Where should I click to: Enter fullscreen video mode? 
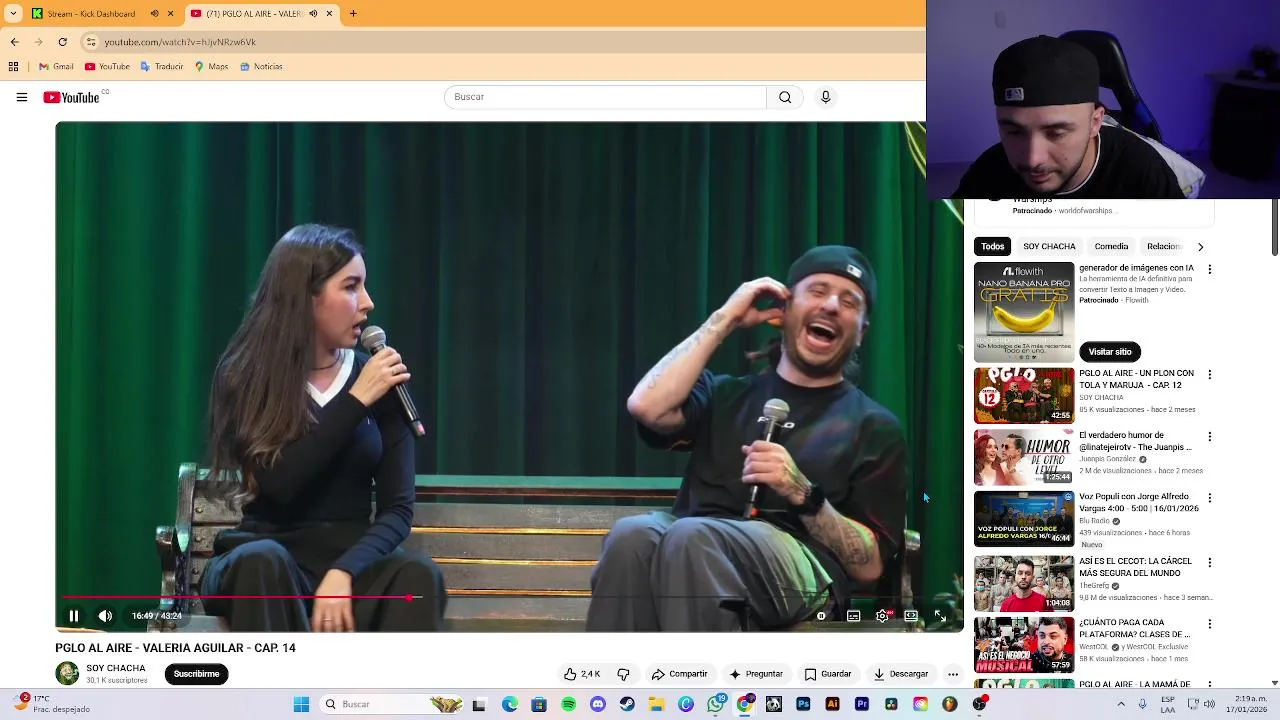point(940,616)
